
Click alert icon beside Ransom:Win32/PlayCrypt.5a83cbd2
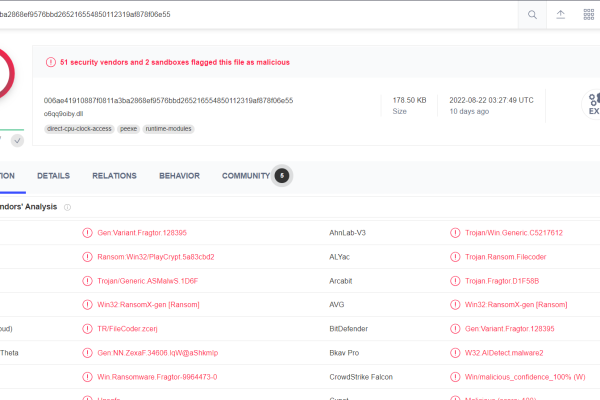(88, 257)
